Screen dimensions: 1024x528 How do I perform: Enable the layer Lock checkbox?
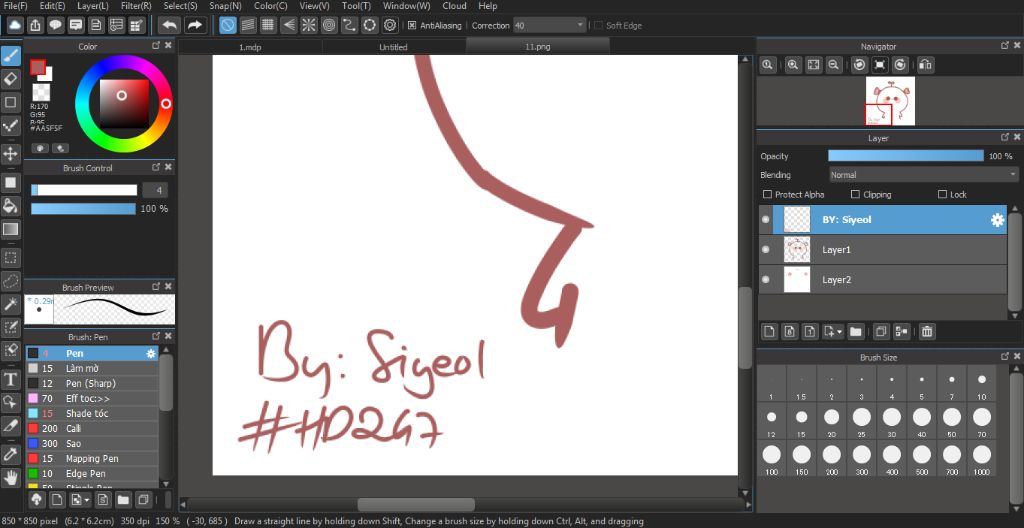(x=942, y=195)
